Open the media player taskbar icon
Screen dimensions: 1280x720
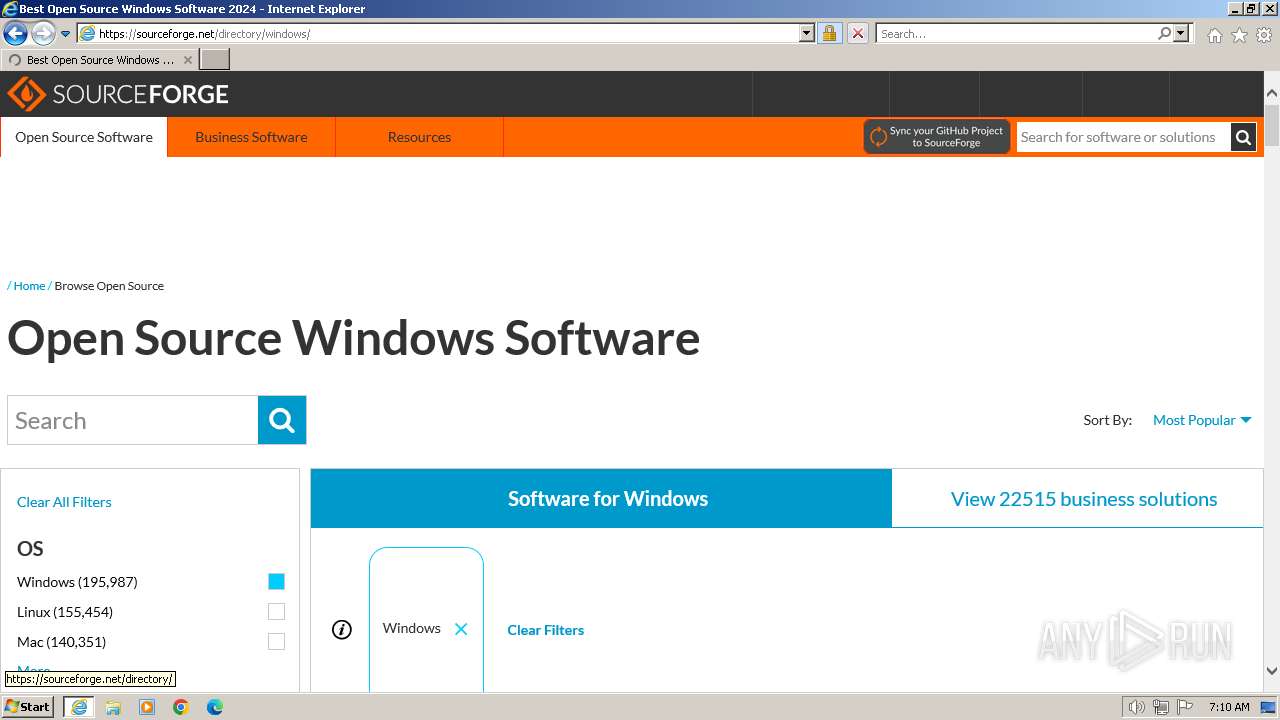pyautogui.click(x=147, y=707)
